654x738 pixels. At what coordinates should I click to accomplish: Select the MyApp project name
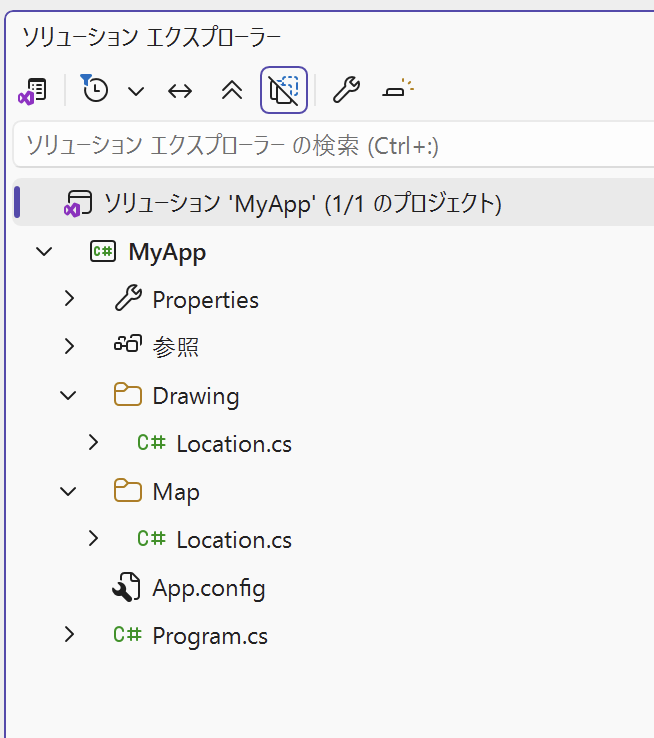coord(167,252)
